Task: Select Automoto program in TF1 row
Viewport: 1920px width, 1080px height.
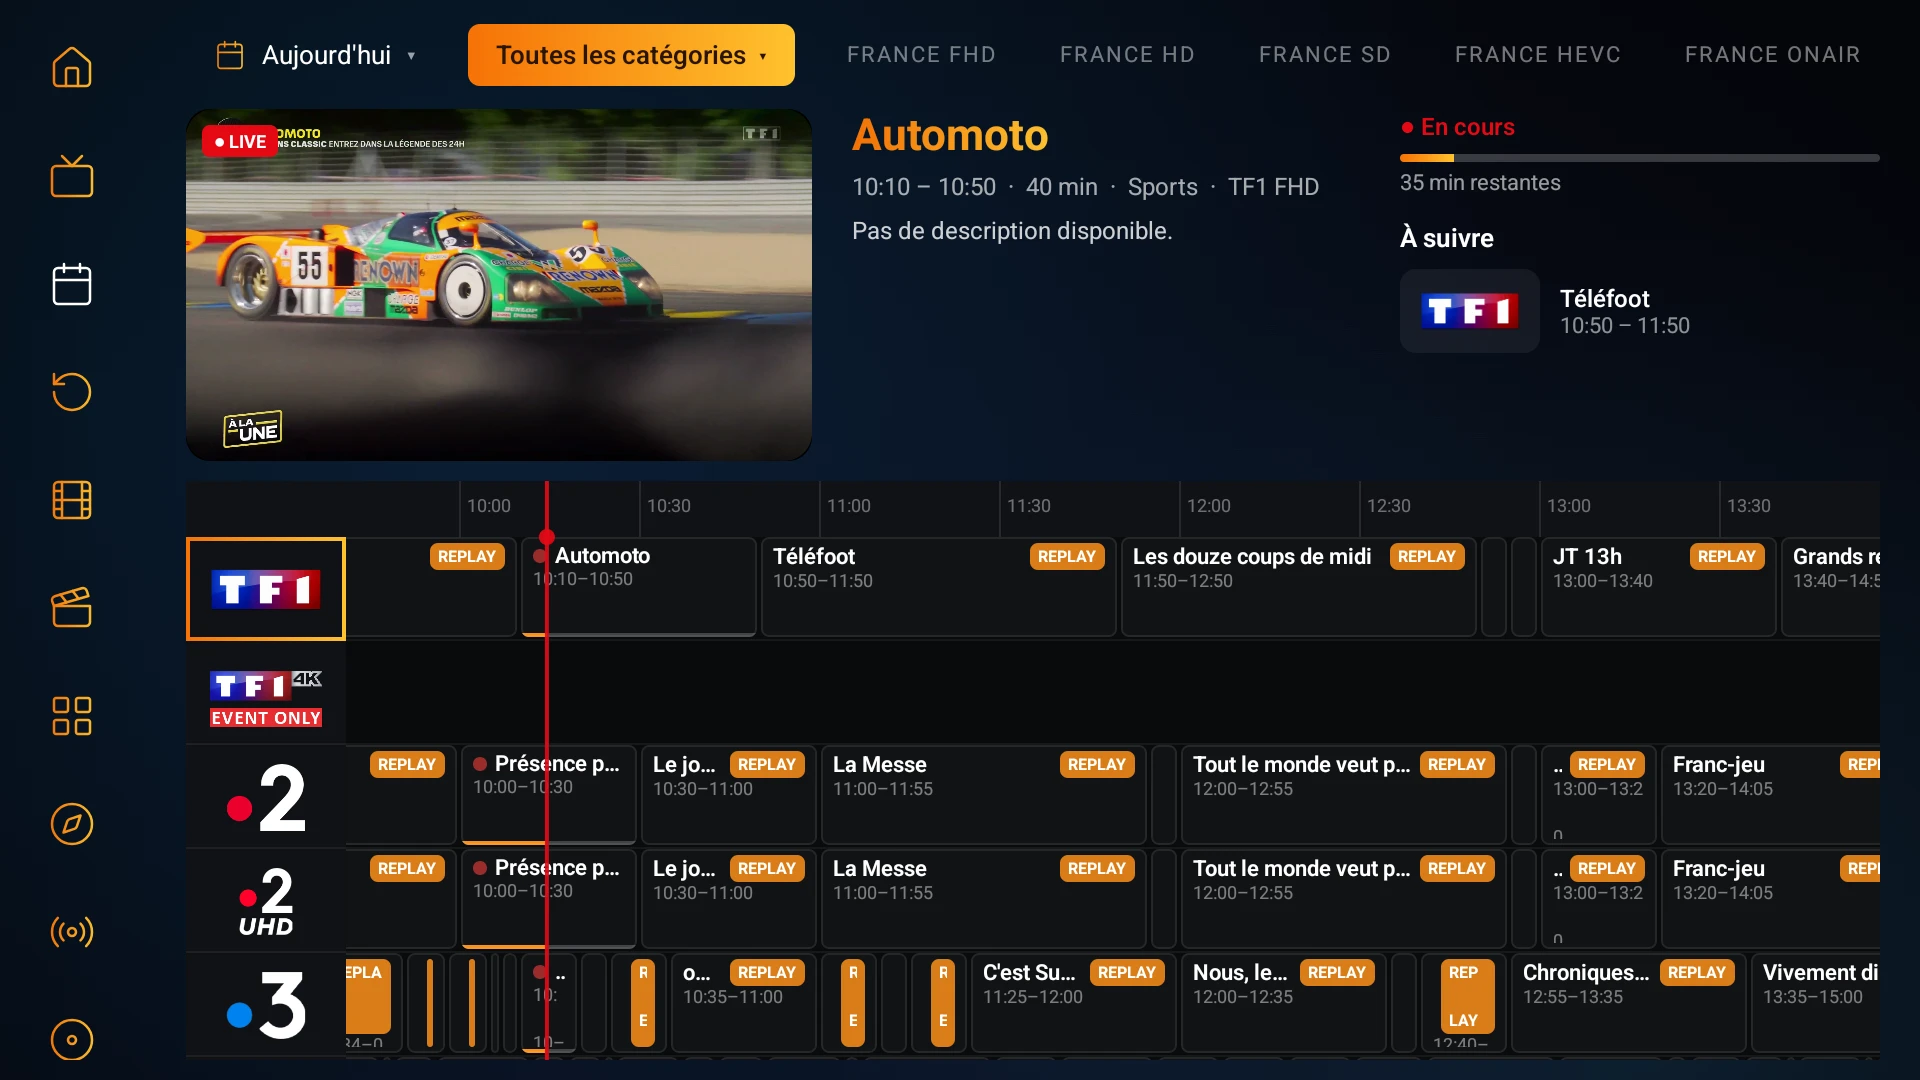Action: (x=639, y=587)
